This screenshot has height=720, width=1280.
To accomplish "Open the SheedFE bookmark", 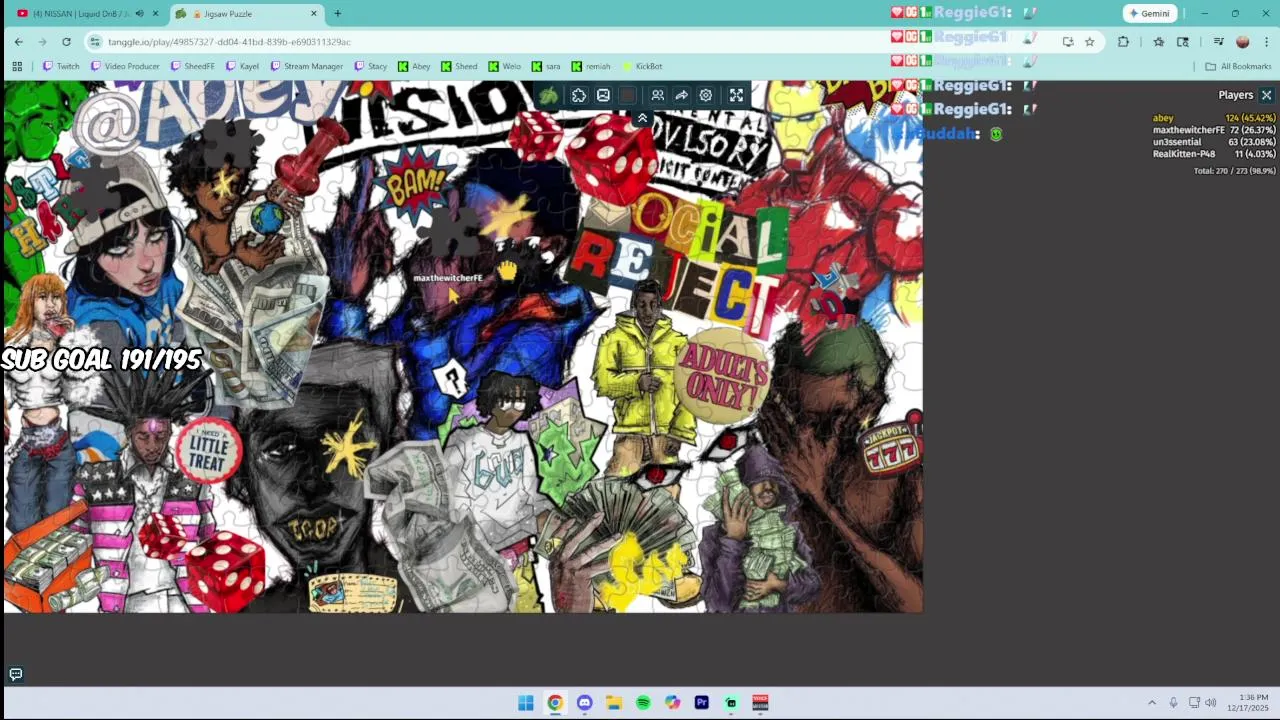I will [x=192, y=66].
